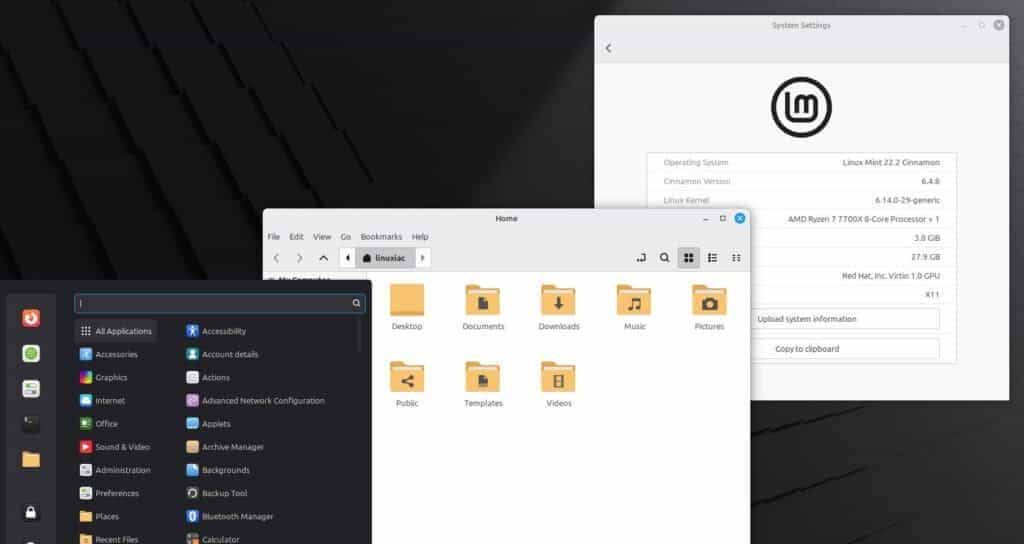Go forward in the Home file manager
Image resolution: width=1024 pixels, height=544 pixels.
coord(300,258)
